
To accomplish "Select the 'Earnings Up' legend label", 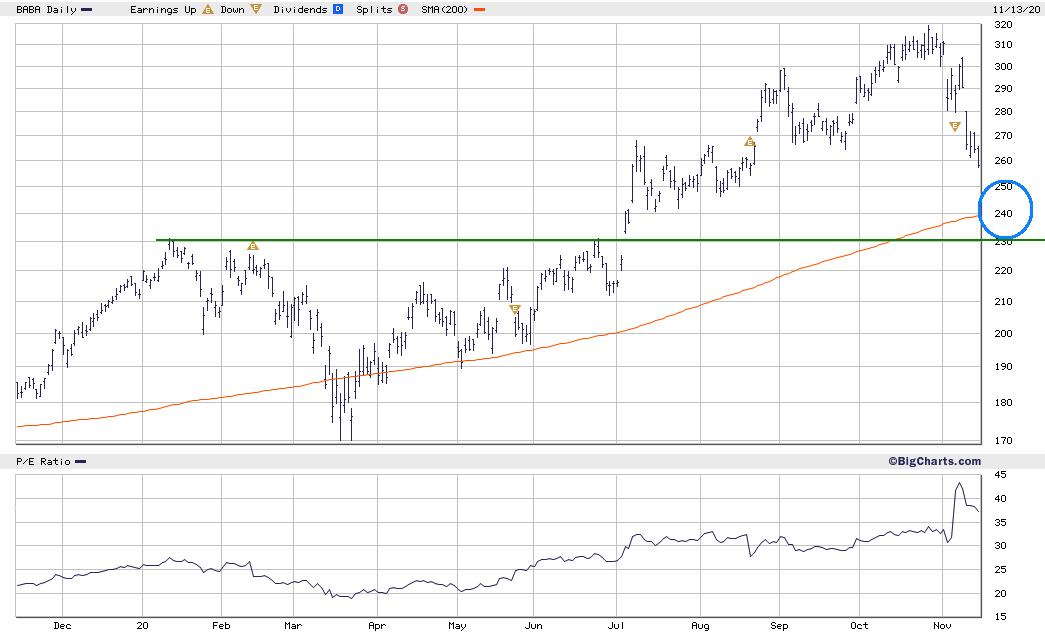I will (x=163, y=9).
